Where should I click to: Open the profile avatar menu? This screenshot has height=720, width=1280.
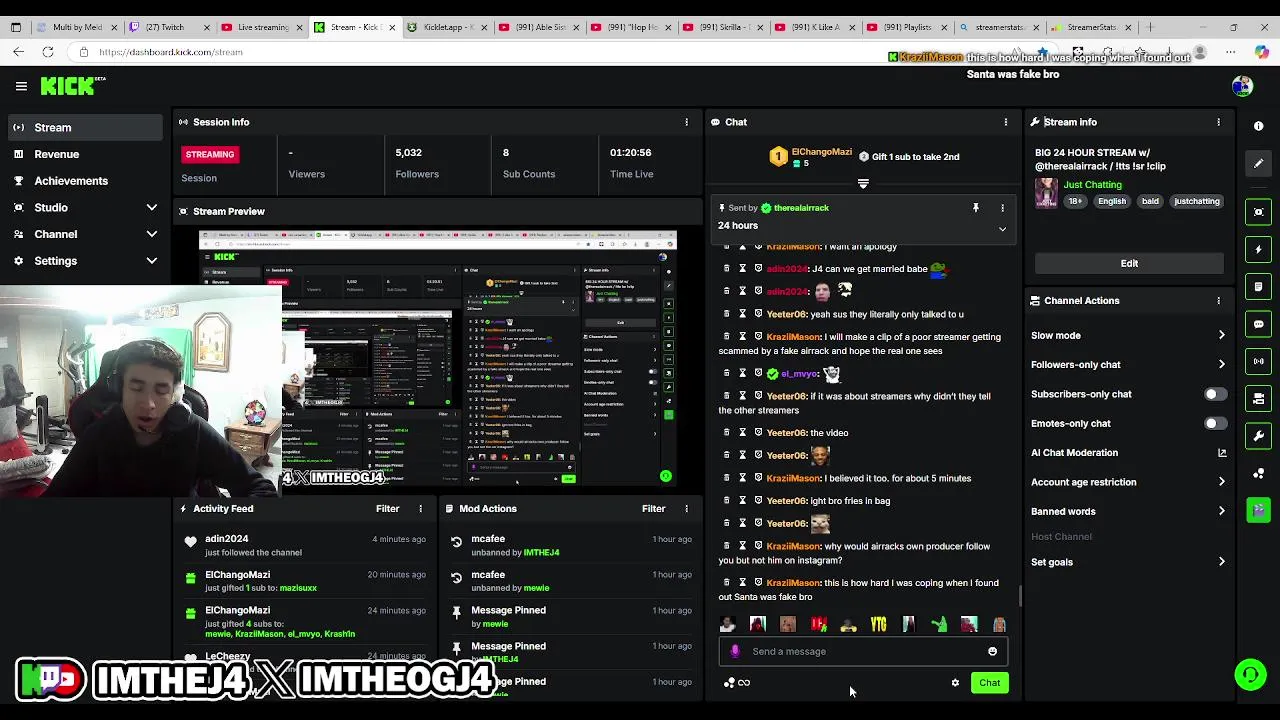1242,86
